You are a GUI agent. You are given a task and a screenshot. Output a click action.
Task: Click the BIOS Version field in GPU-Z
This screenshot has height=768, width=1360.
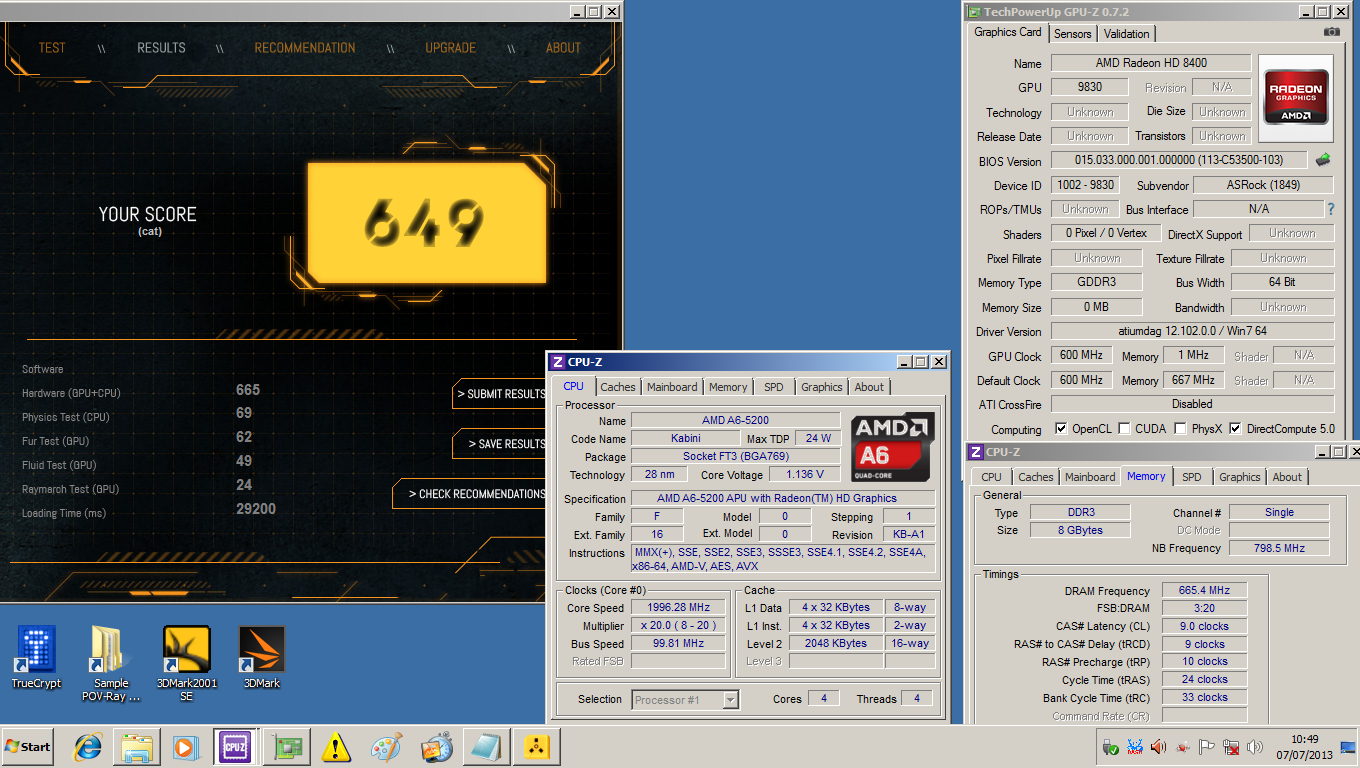click(1179, 160)
